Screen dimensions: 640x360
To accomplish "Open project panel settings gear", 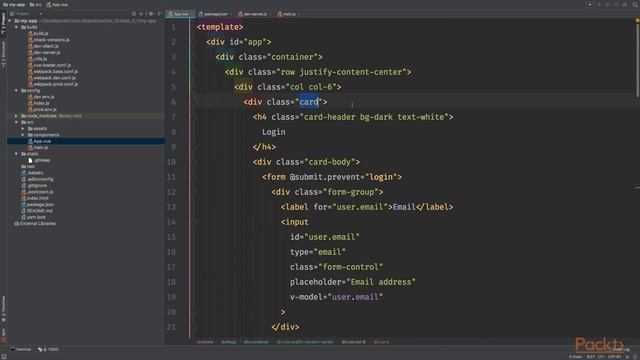I will pos(151,14).
